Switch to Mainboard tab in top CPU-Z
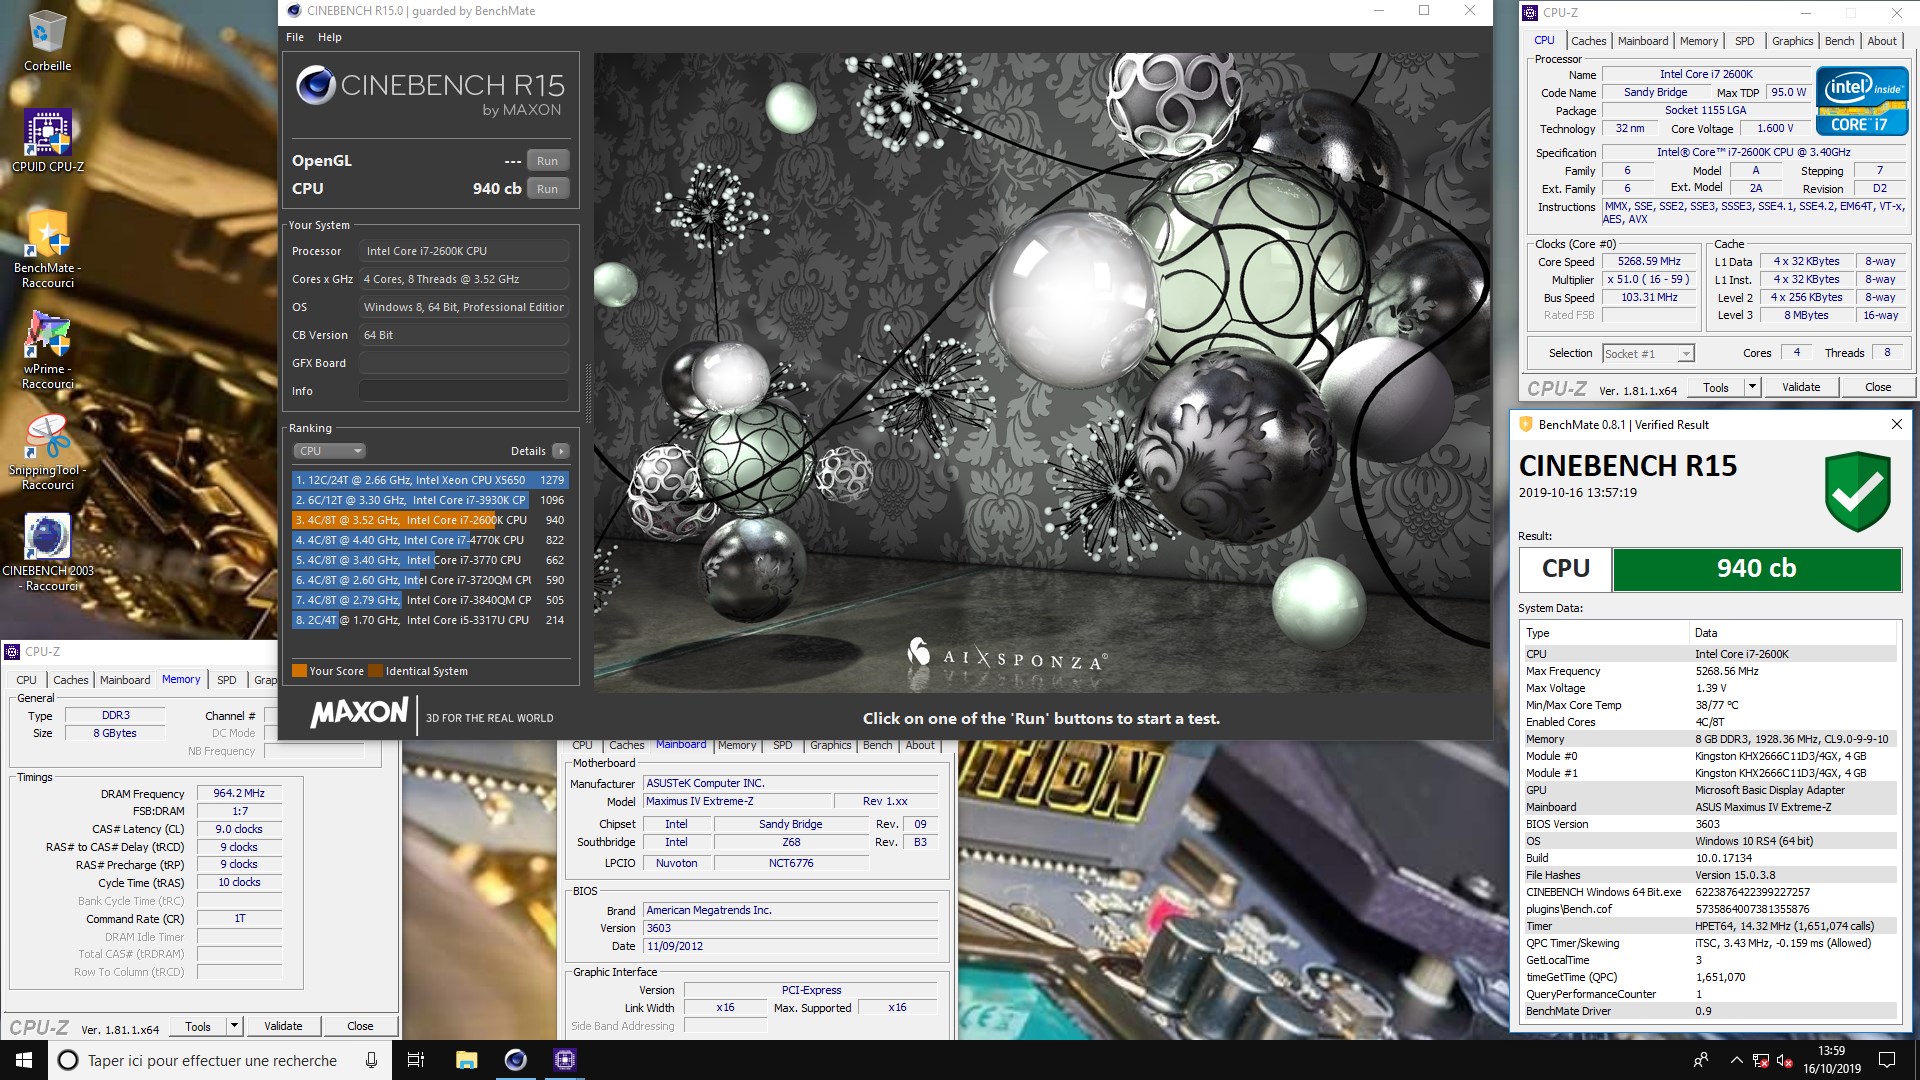This screenshot has width=1920, height=1080. 1643,41
